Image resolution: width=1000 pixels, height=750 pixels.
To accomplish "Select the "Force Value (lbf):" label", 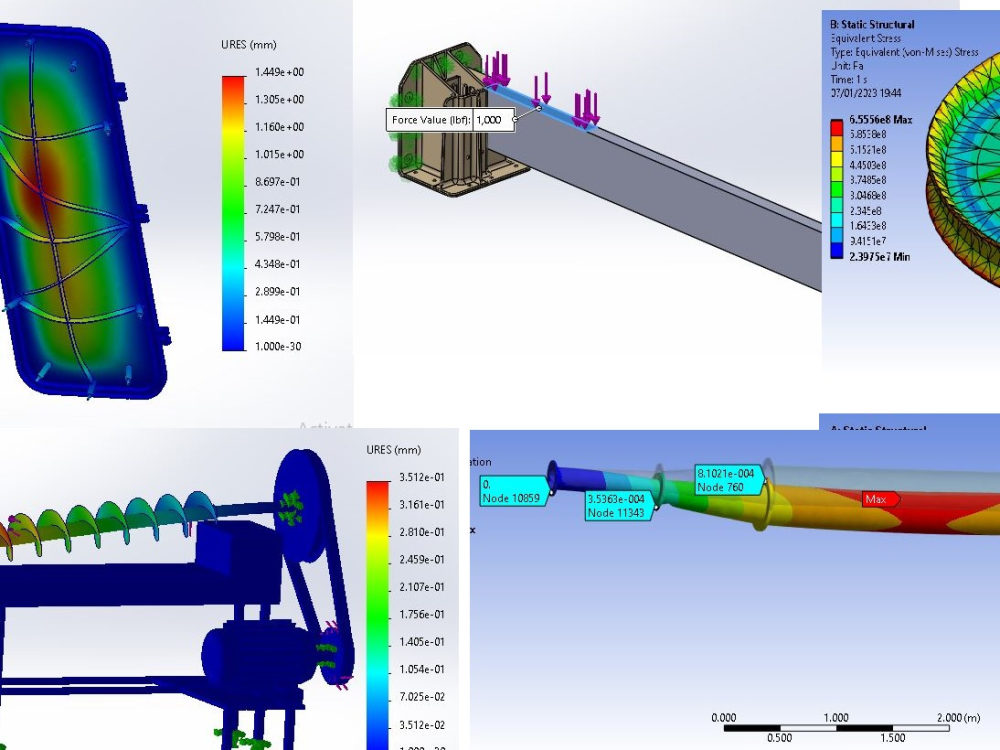I will (431, 120).
